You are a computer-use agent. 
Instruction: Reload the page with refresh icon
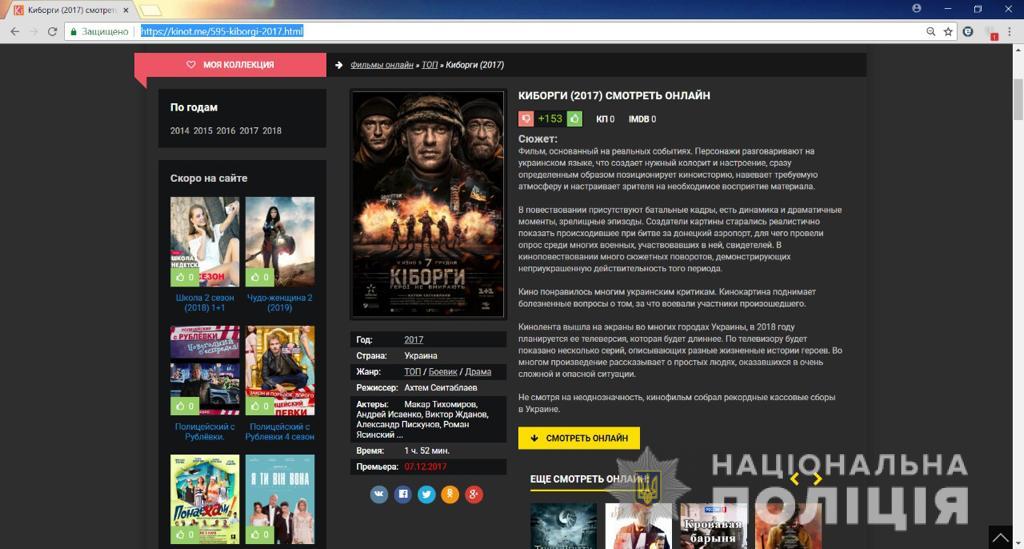tap(52, 31)
